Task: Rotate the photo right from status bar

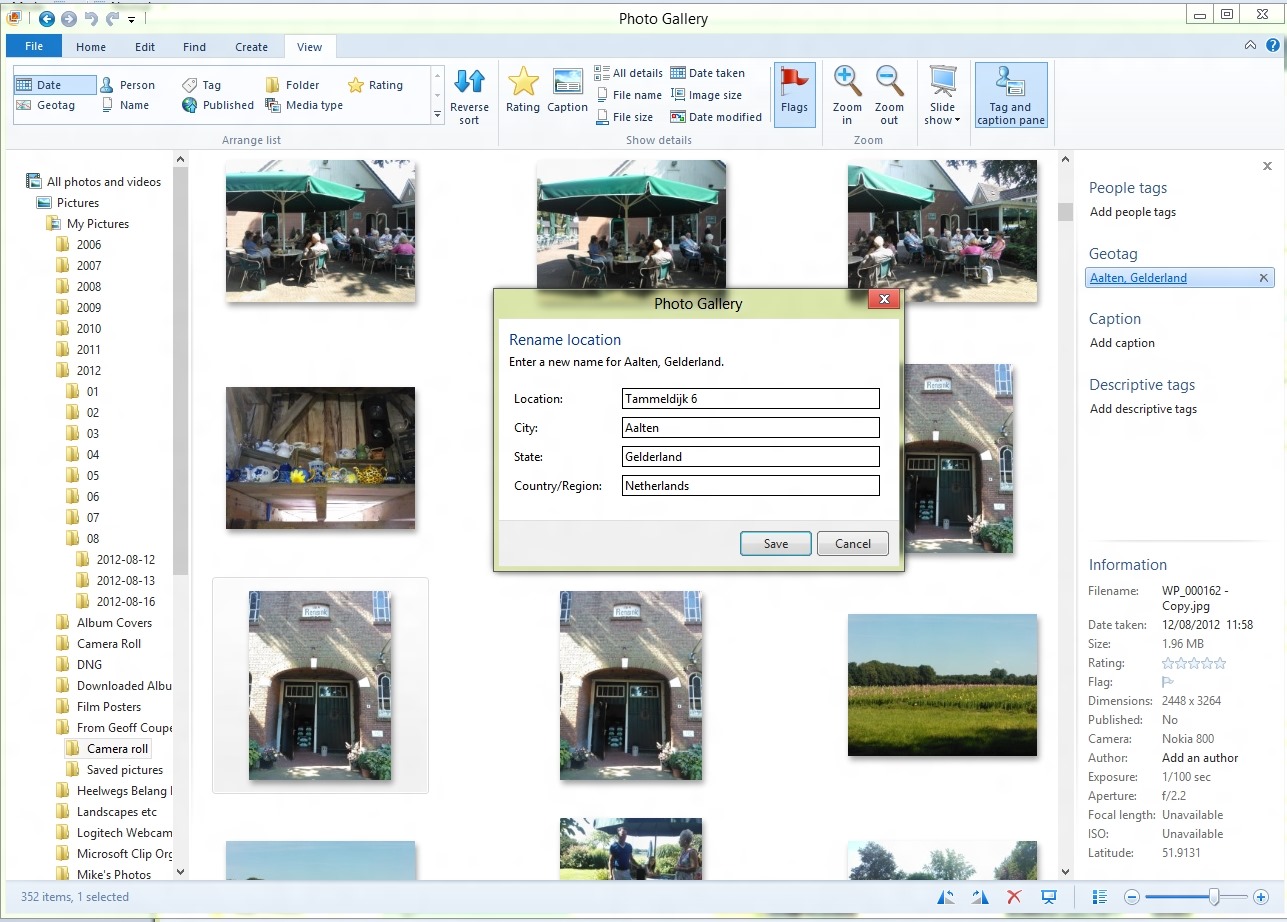Action: point(980,897)
